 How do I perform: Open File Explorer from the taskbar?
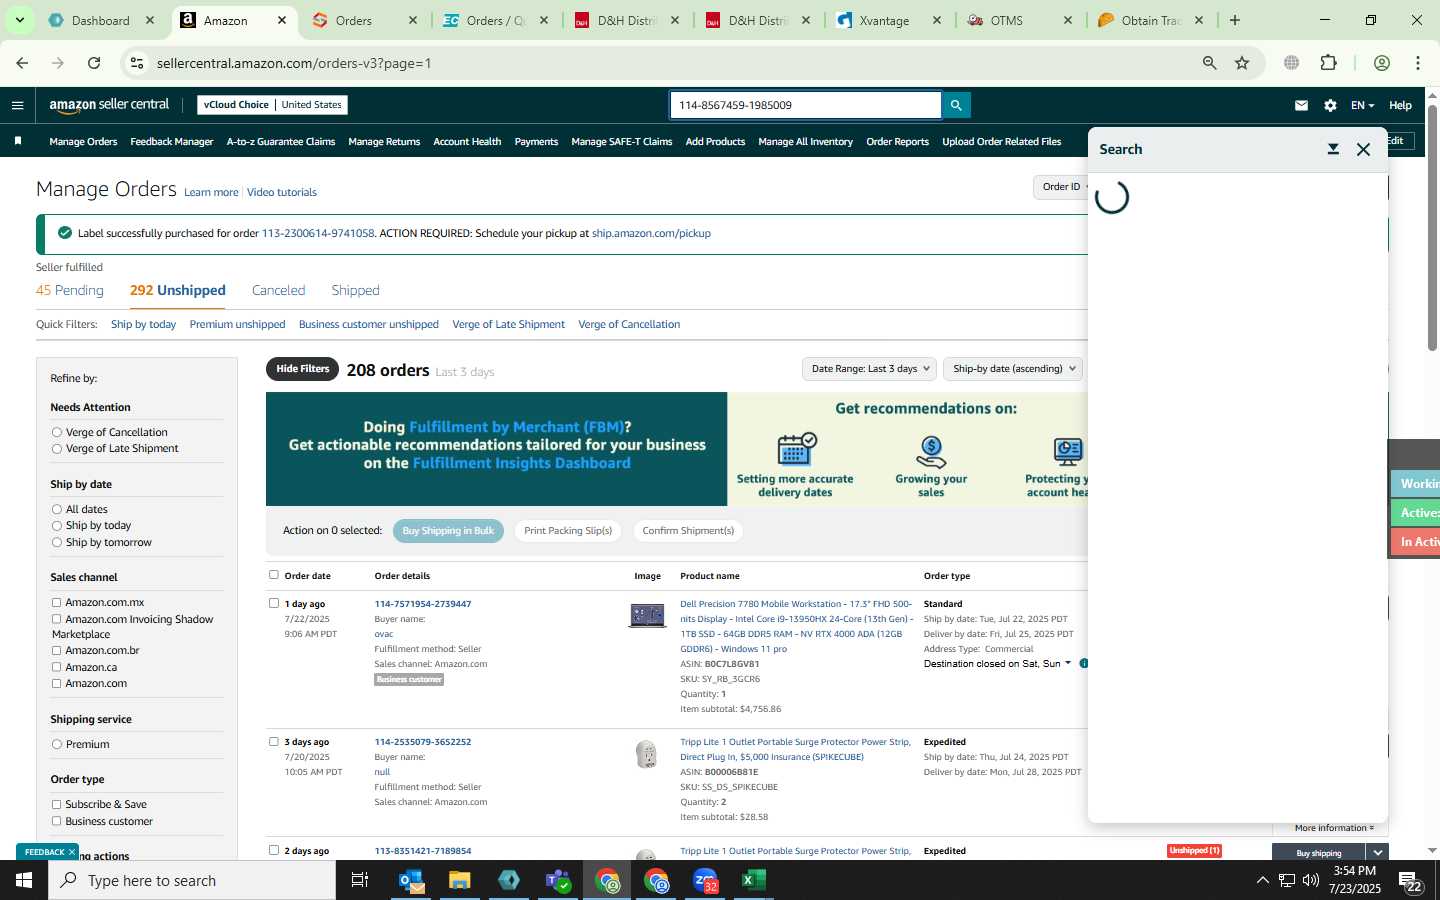459,880
